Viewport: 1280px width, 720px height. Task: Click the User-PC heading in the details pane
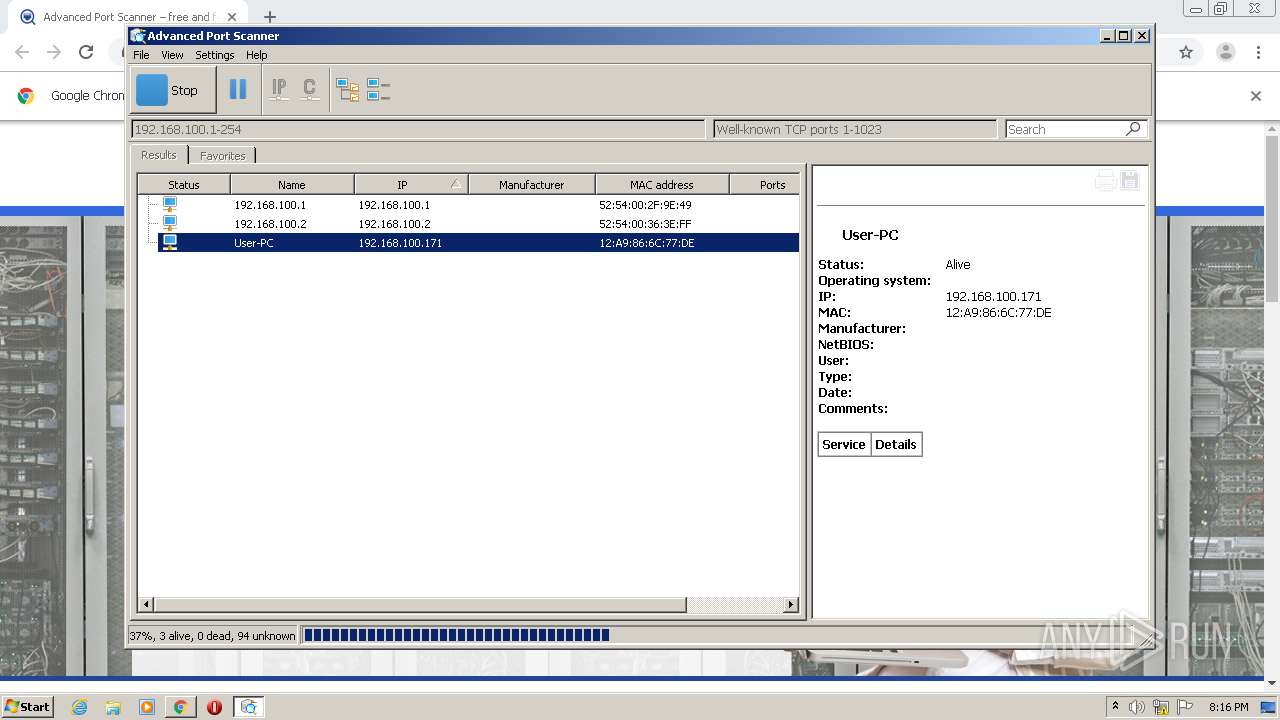(x=870, y=235)
